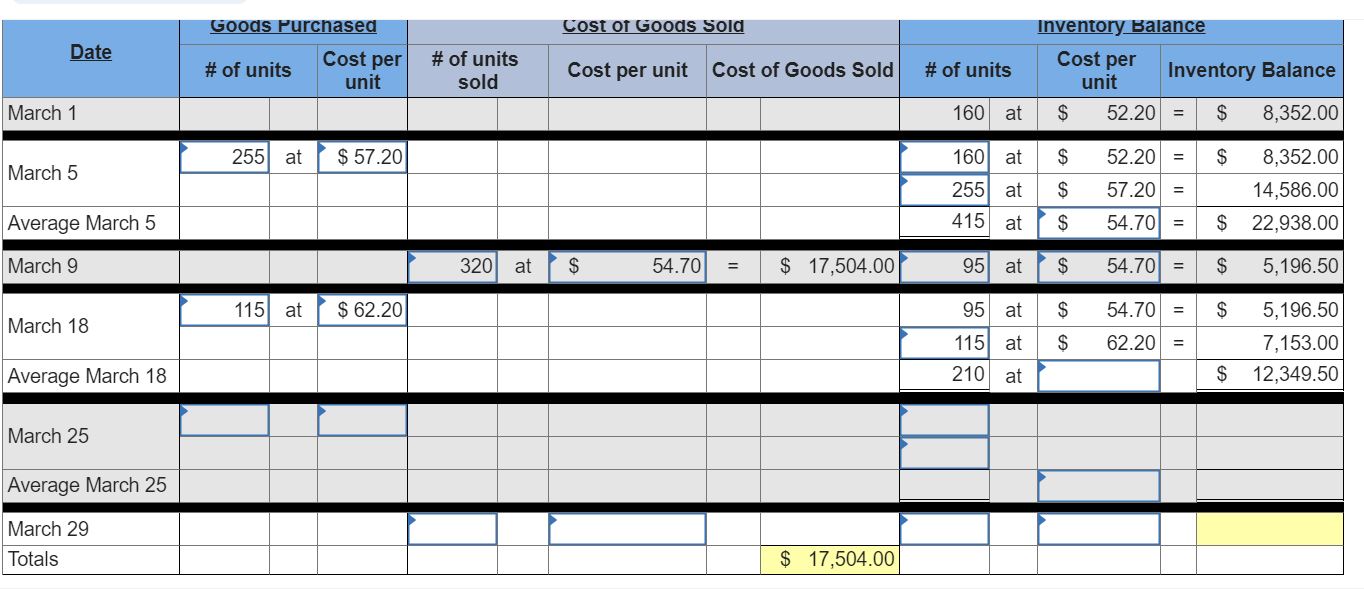Select the March 29 inventory units field

[x=945, y=529]
